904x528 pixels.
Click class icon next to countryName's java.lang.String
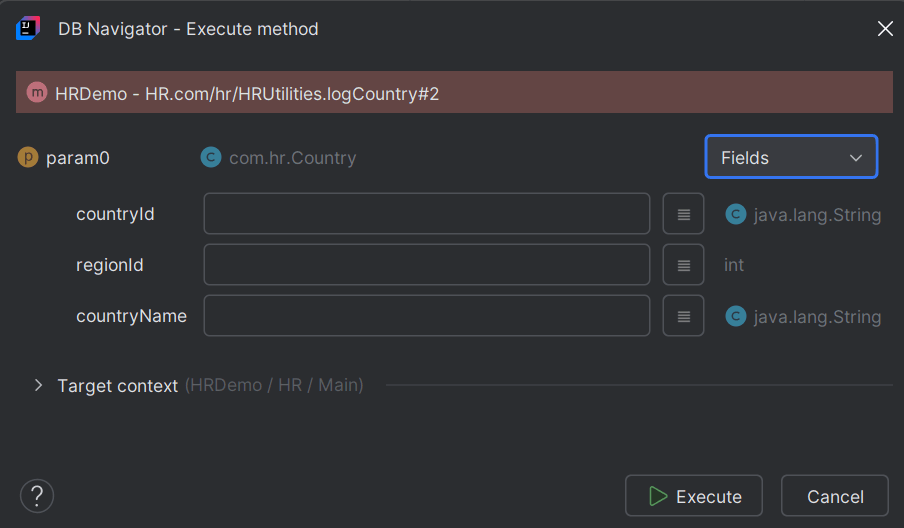(x=736, y=316)
